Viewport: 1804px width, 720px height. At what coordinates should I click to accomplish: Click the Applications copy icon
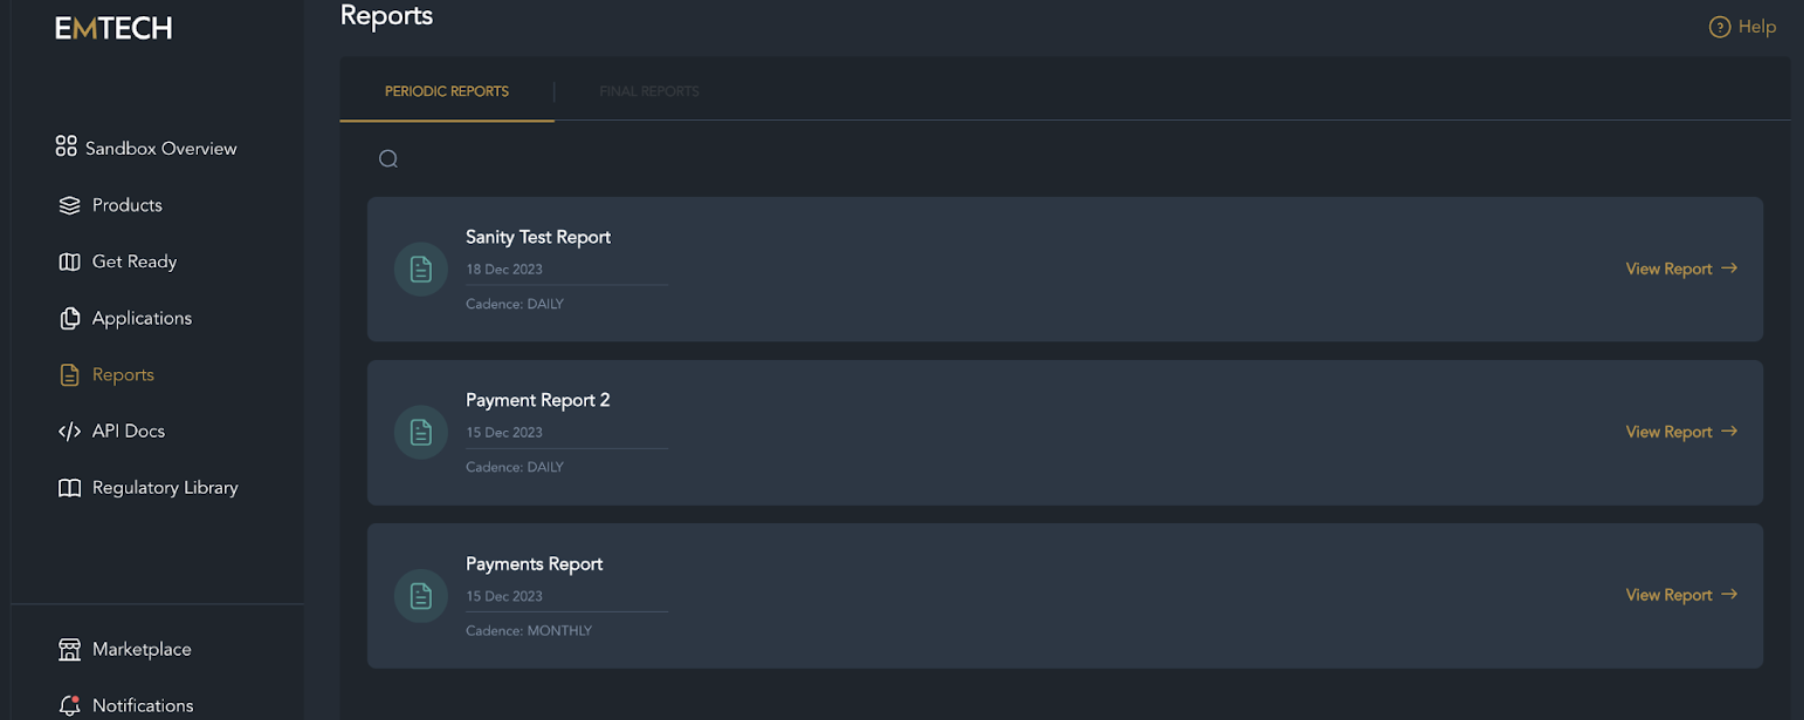pyautogui.click(x=69, y=318)
